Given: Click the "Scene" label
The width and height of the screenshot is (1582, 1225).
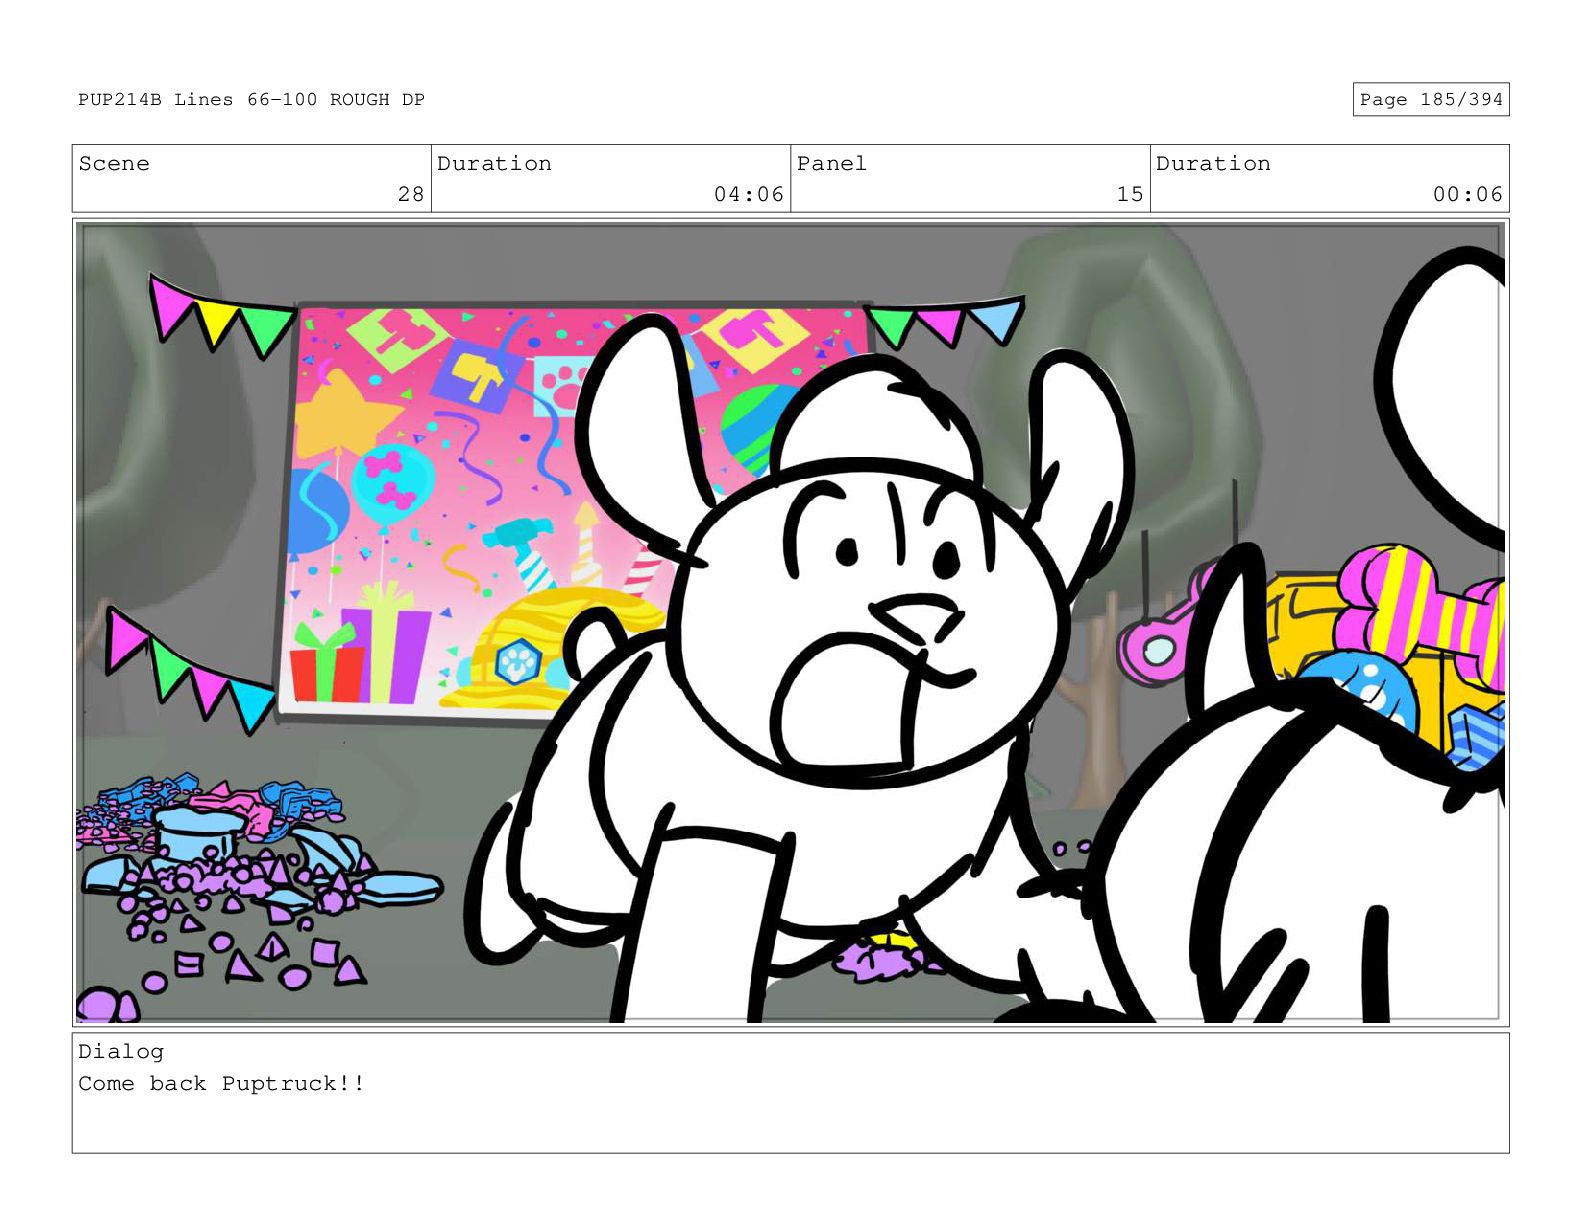Looking at the screenshot, I should [114, 163].
